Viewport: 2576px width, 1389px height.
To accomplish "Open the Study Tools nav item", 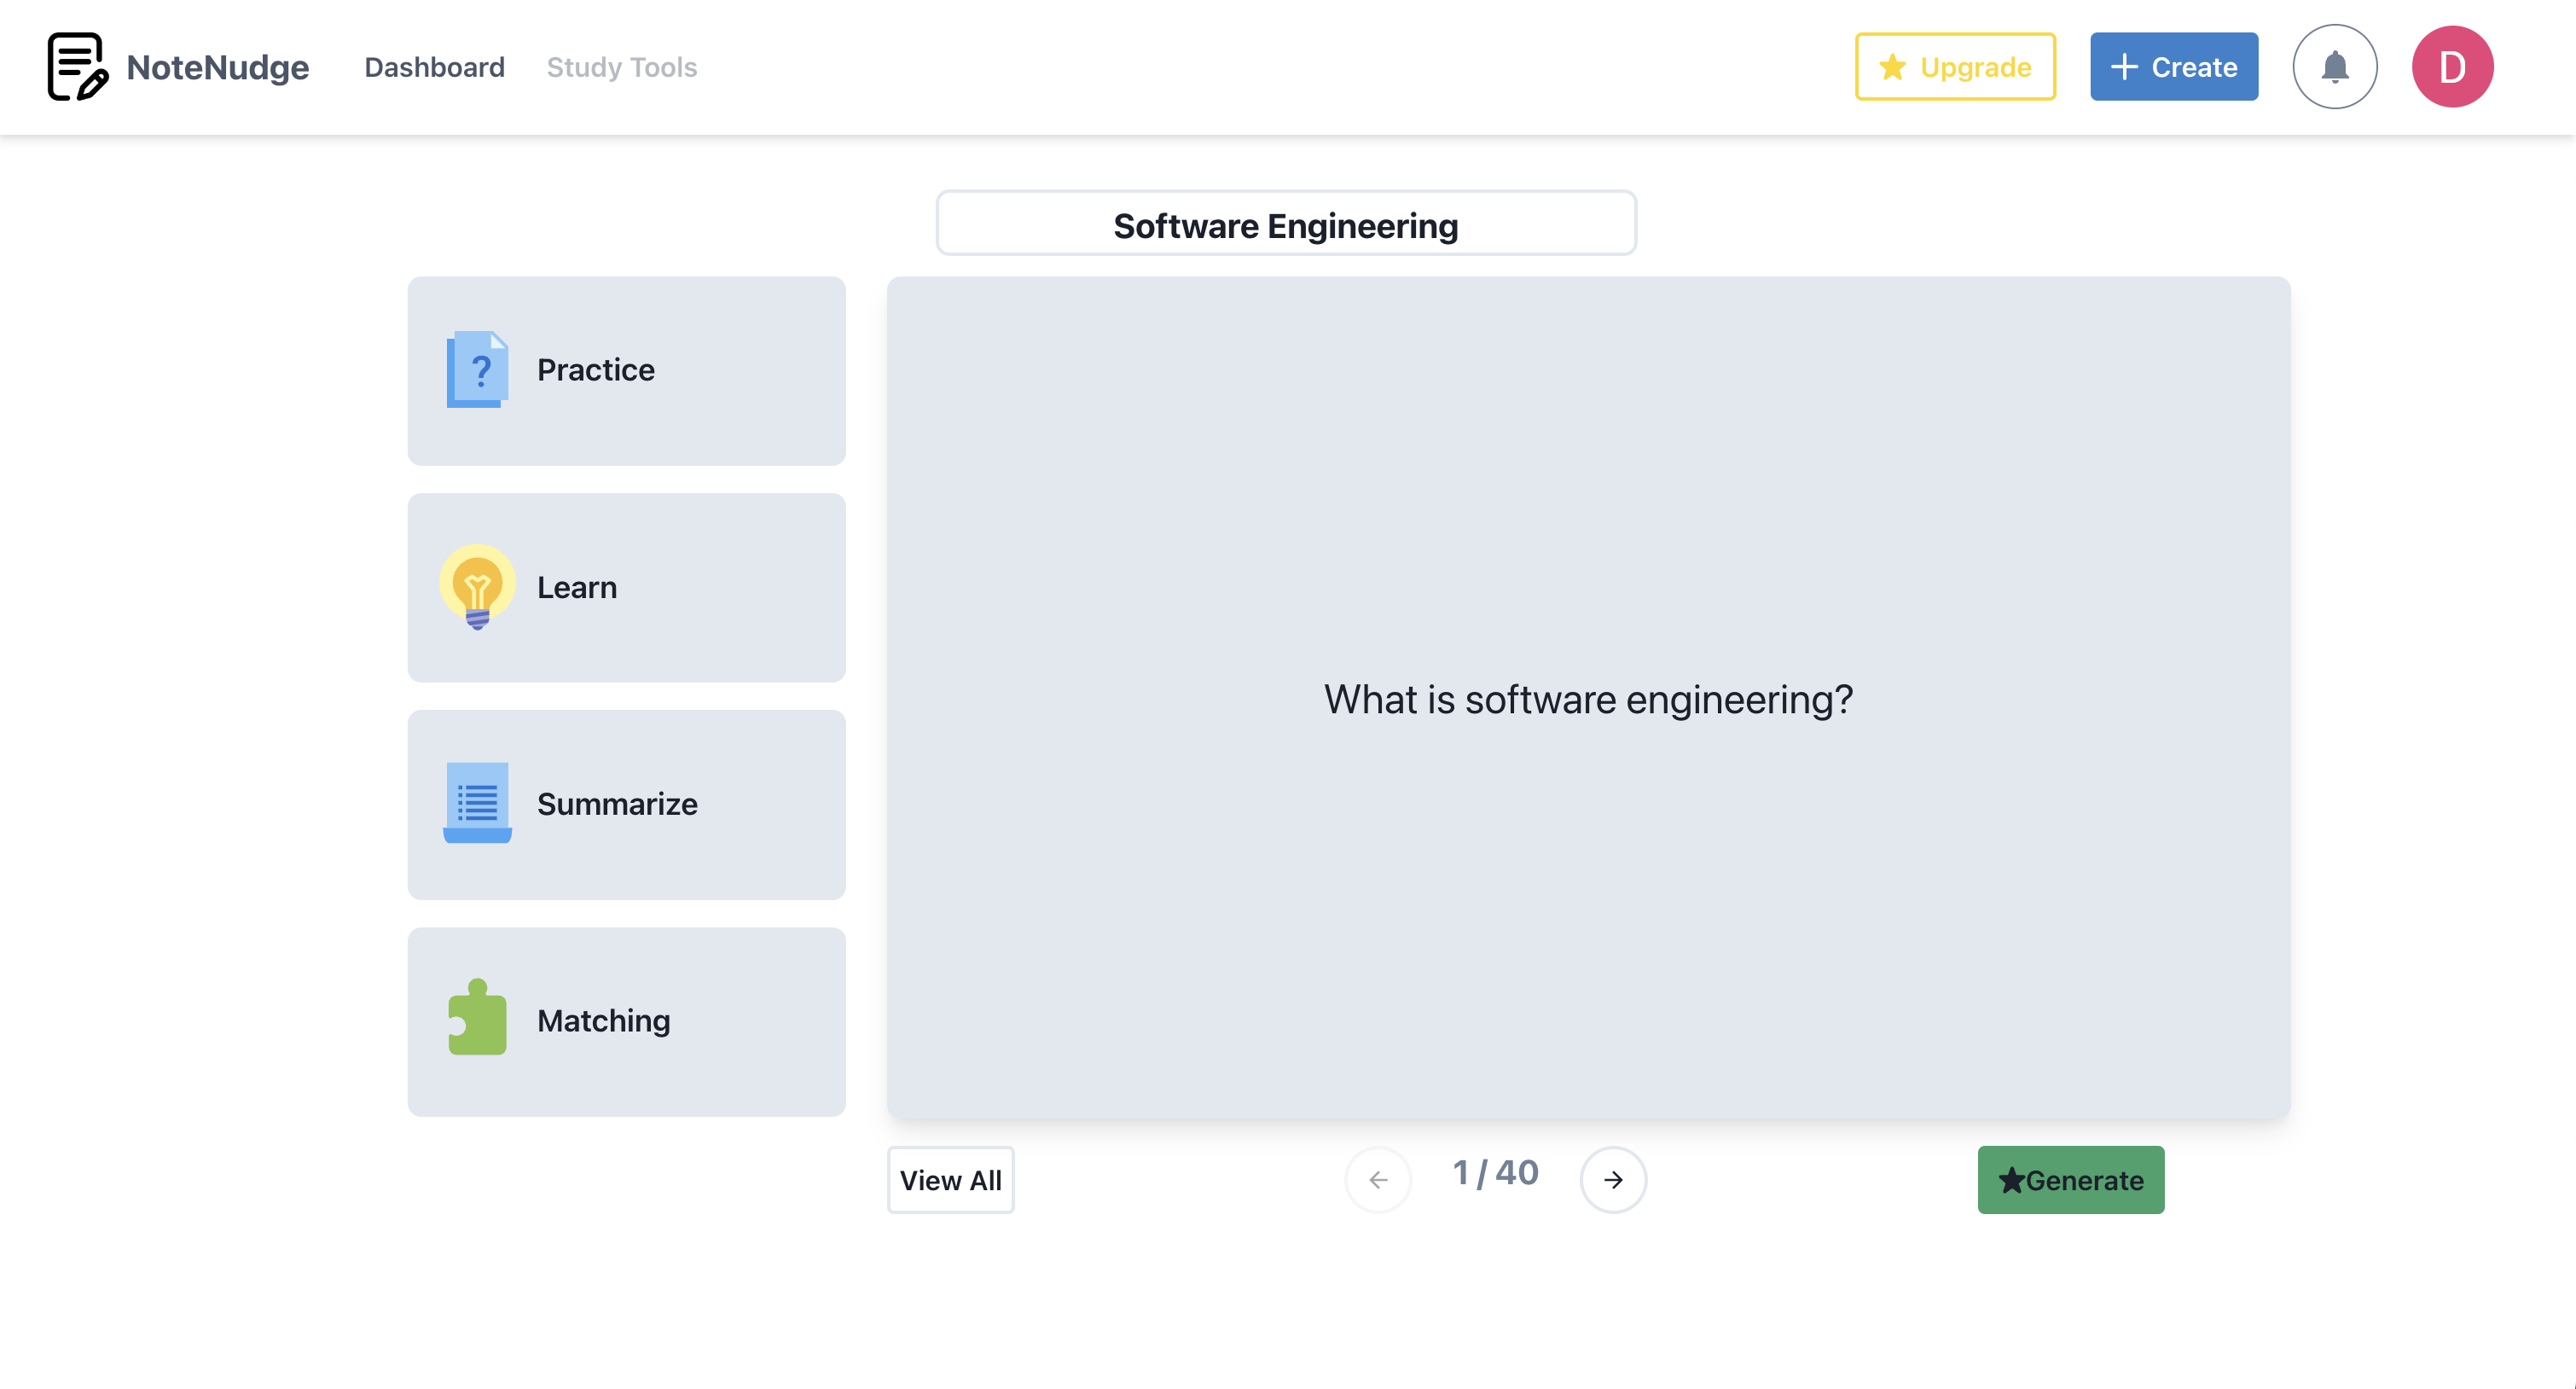I will coord(621,67).
